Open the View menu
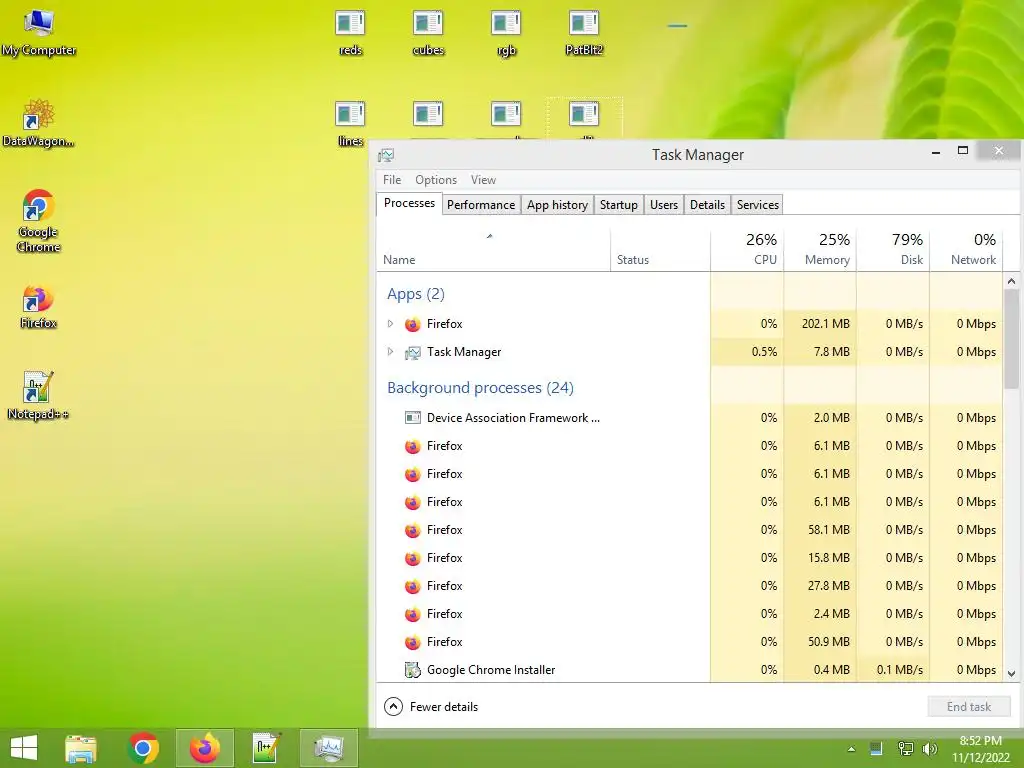This screenshot has height=768, width=1024. (x=483, y=180)
